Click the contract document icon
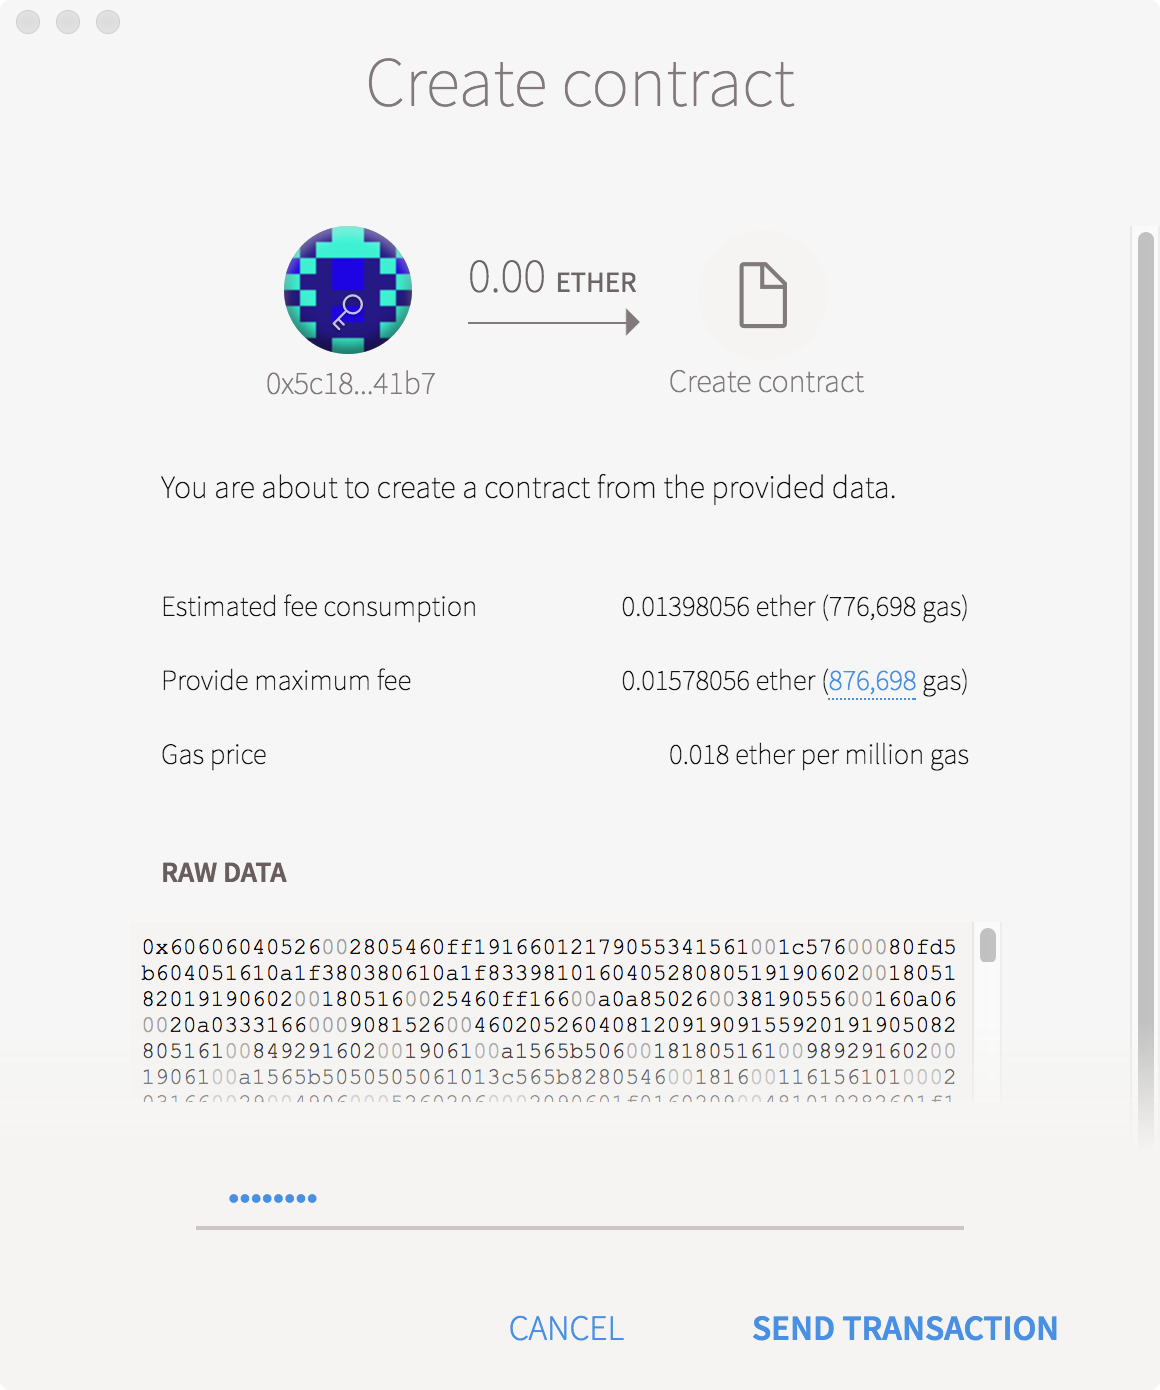The image size is (1160, 1390). (763, 295)
